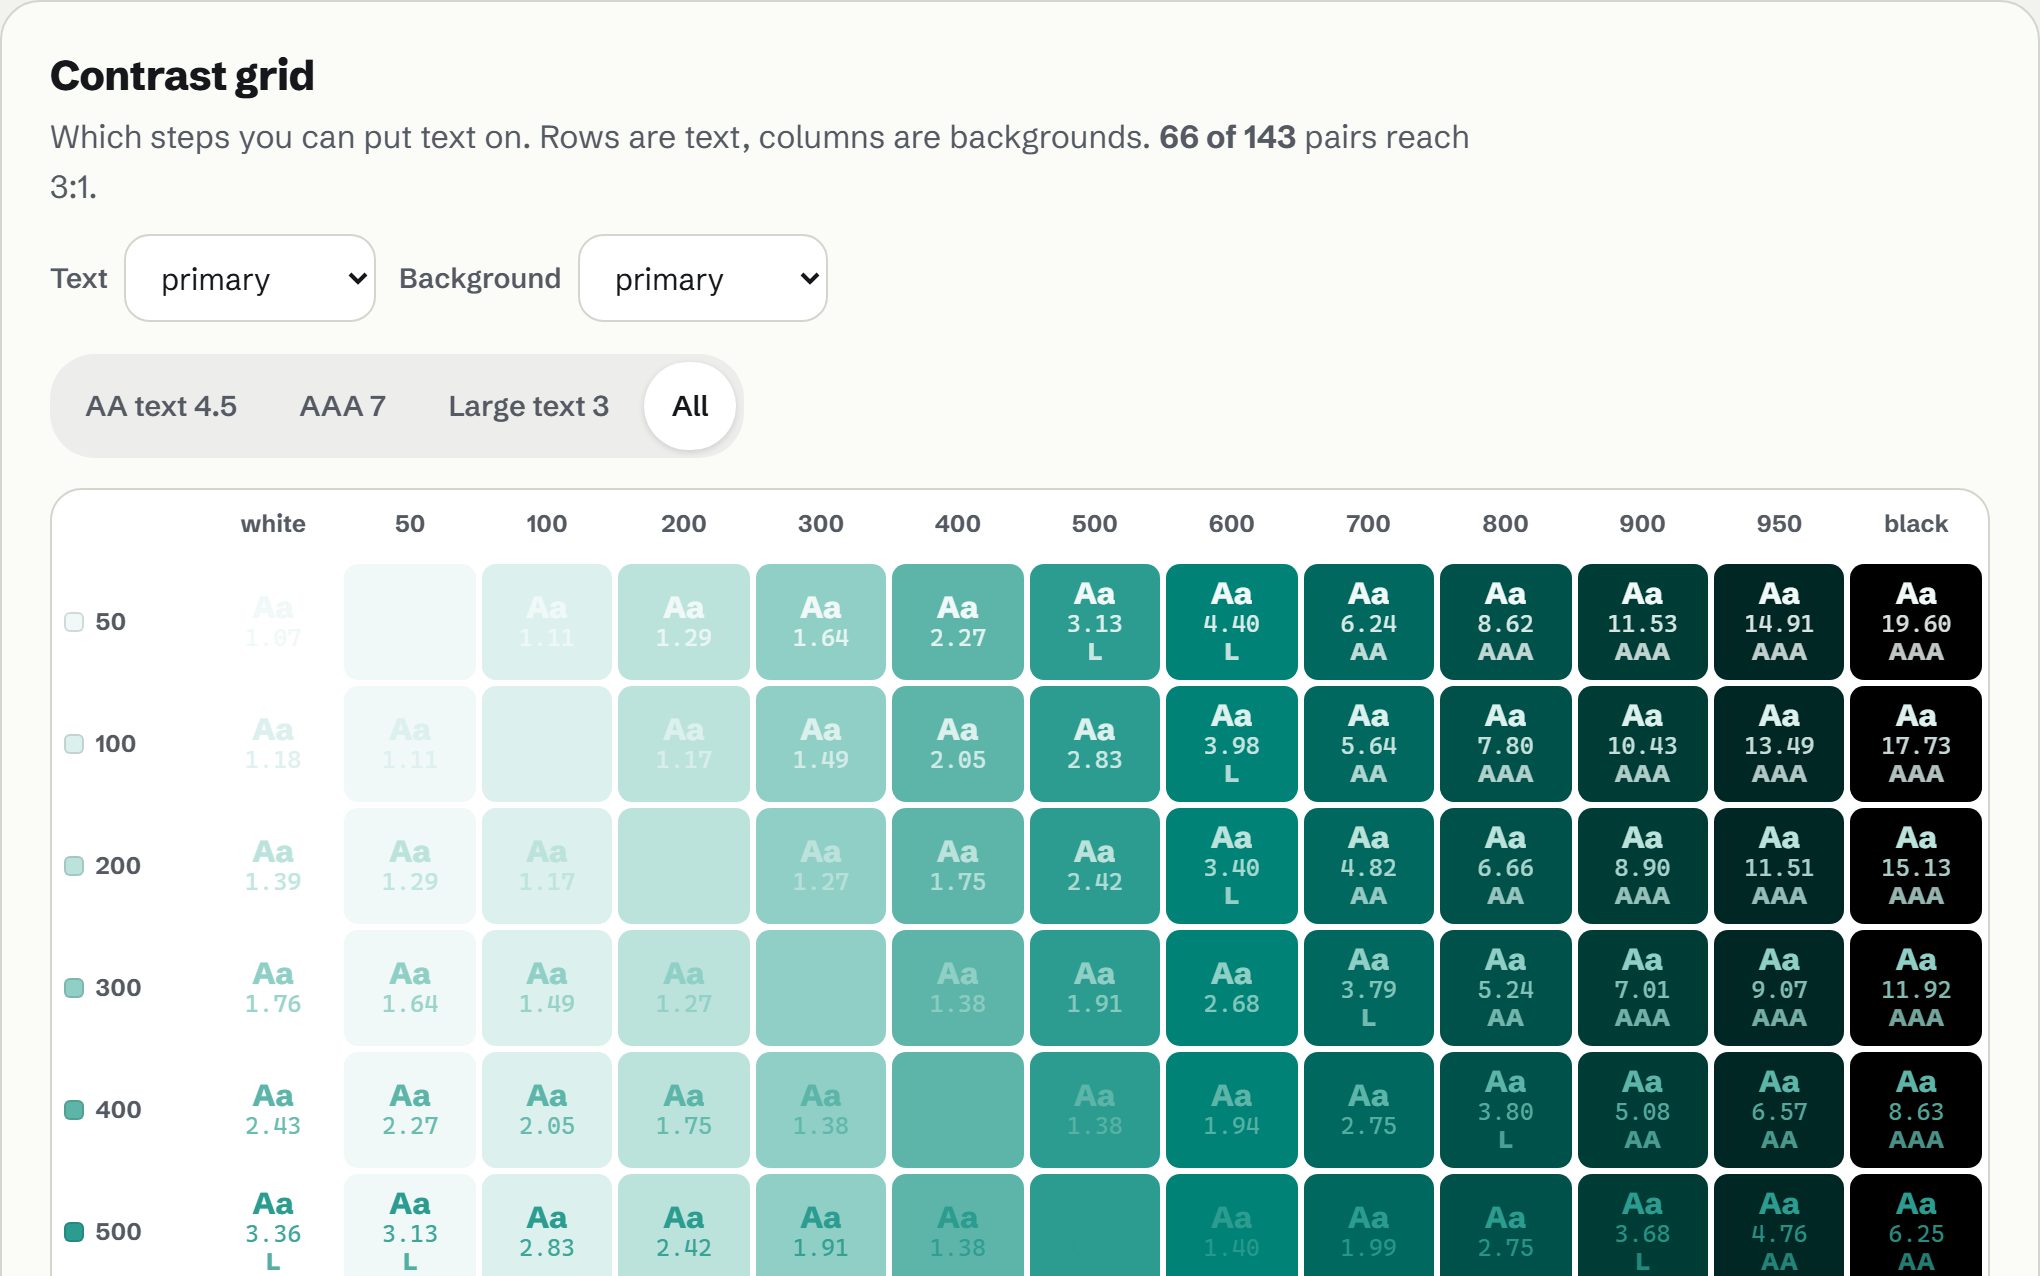Image resolution: width=2040 pixels, height=1276 pixels.
Task: Choose the Large text 3 filter
Action: 528,406
